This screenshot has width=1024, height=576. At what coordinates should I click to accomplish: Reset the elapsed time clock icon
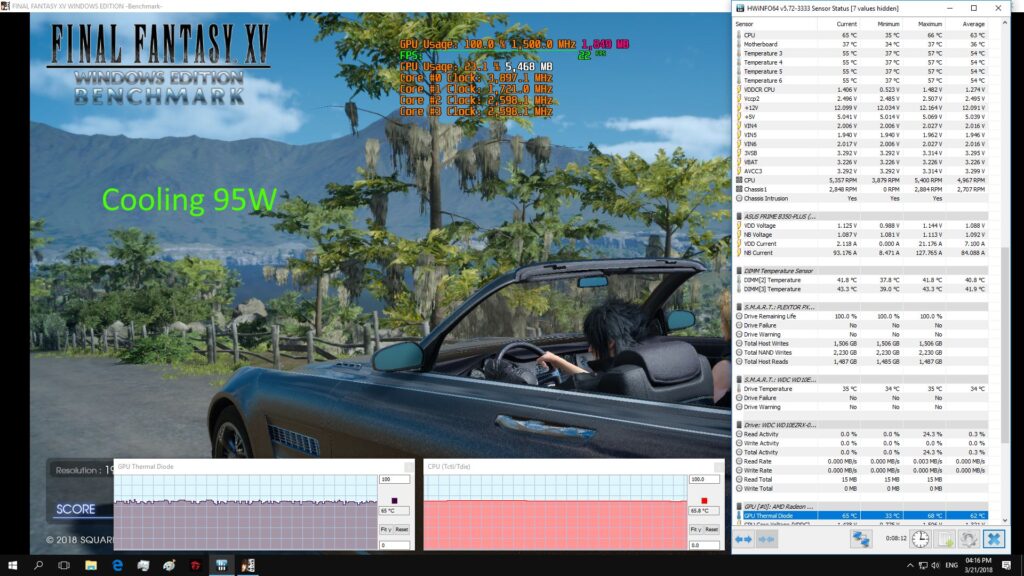click(920, 539)
